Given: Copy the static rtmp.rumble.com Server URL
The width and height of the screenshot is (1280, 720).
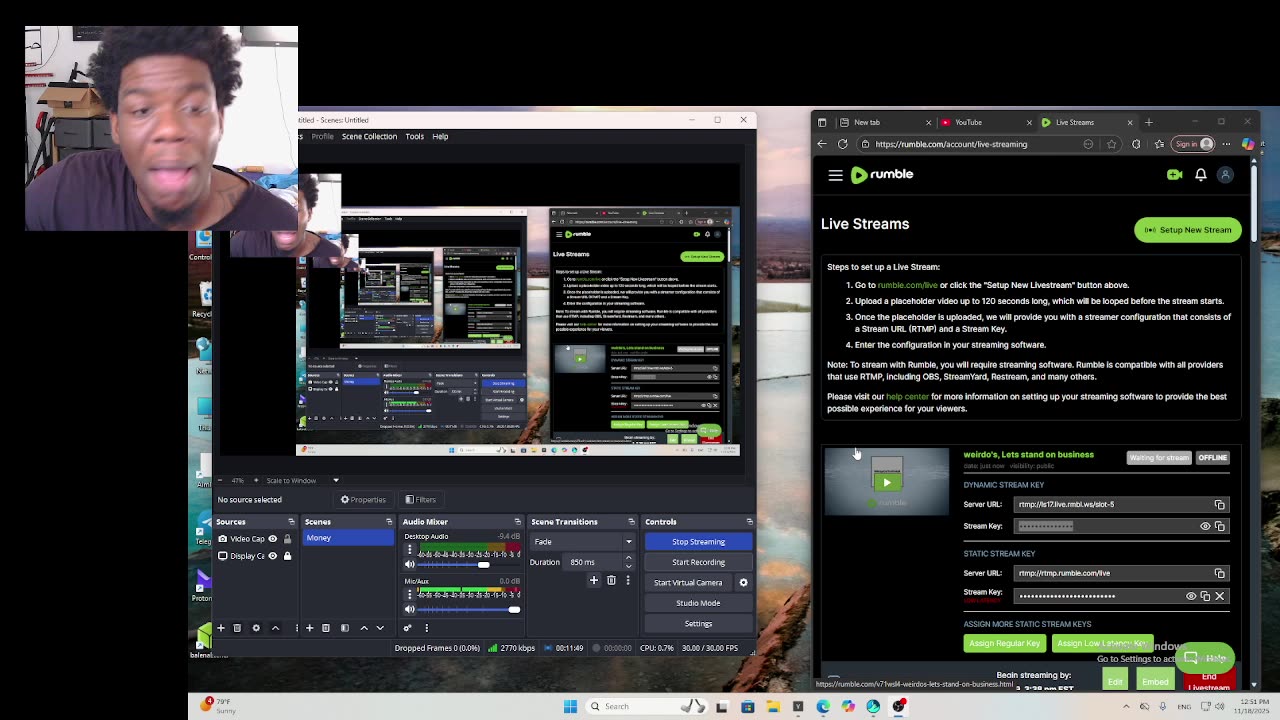Looking at the screenshot, I should pos(1219,573).
